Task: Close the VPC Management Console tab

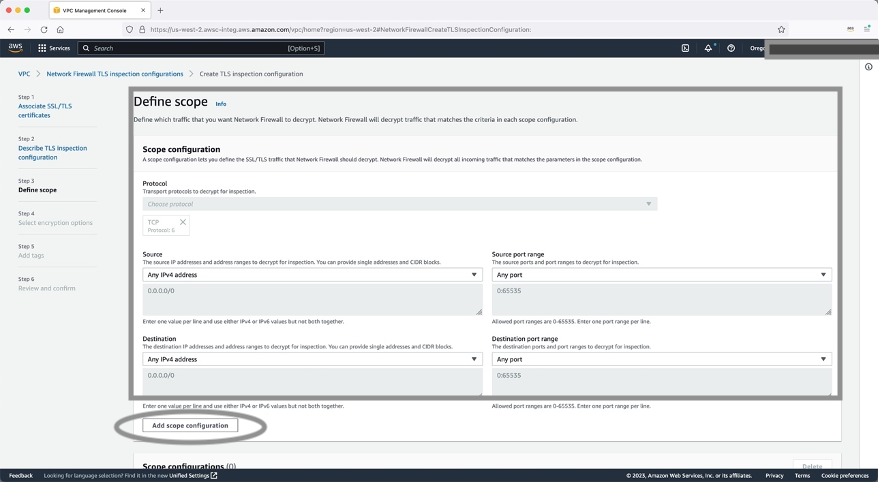Action: point(143,10)
